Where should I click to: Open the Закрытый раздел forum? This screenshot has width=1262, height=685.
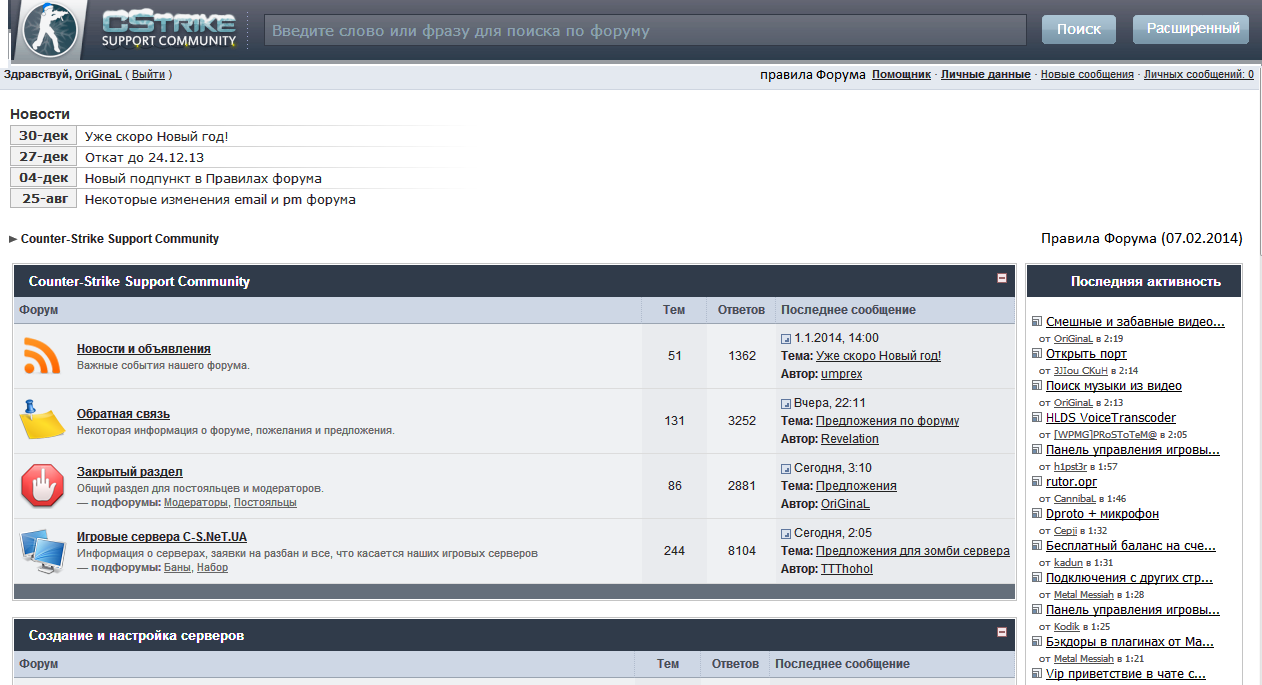pos(130,472)
